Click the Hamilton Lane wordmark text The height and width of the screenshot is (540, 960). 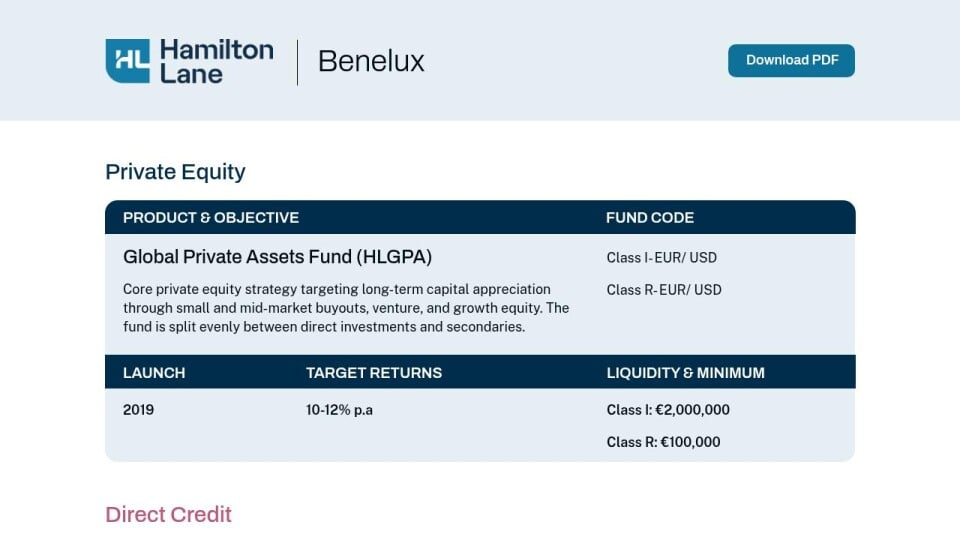pos(217,61)
